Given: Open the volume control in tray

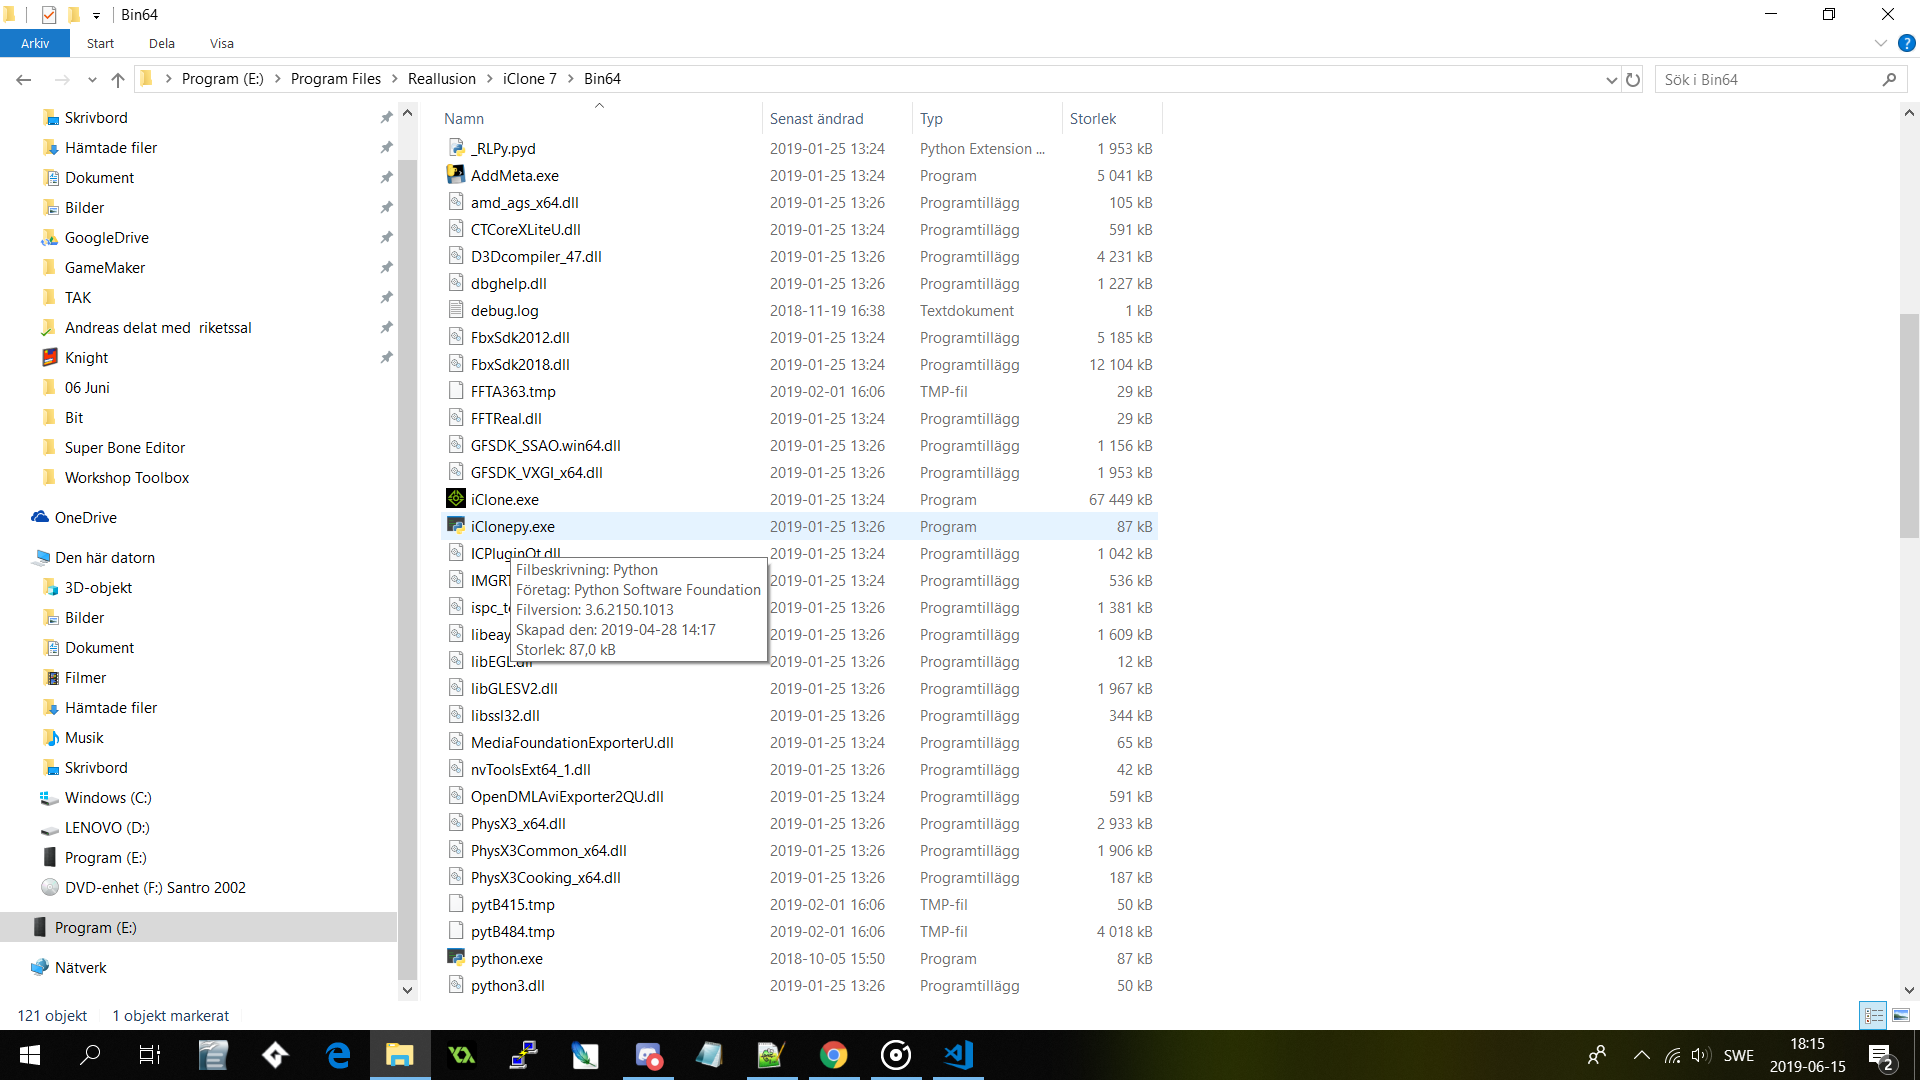Looking at the screenshot, I should 1700,1055.
